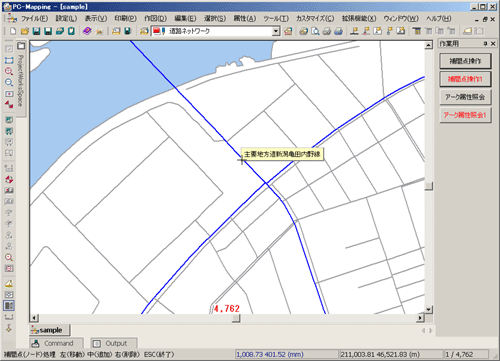Viewport: 500px width, 361px height.
Task: Click the yellow ruler triangle icon
Action: click(x=9, y=284)
